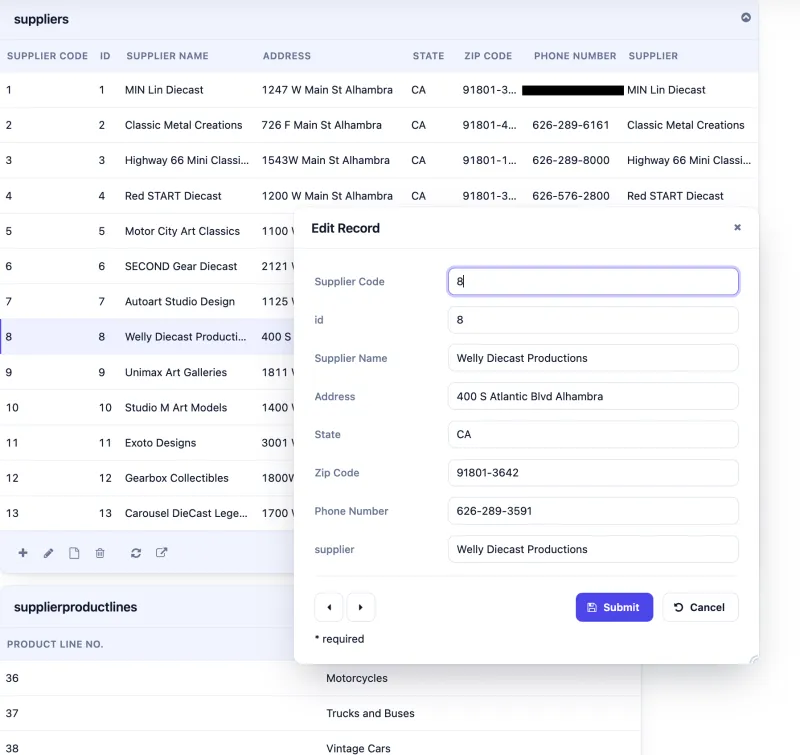Image resolution: width=800 pixels, height=755 pixels.
Task: Click the Zip Code input field
Action: coord(593,472)
